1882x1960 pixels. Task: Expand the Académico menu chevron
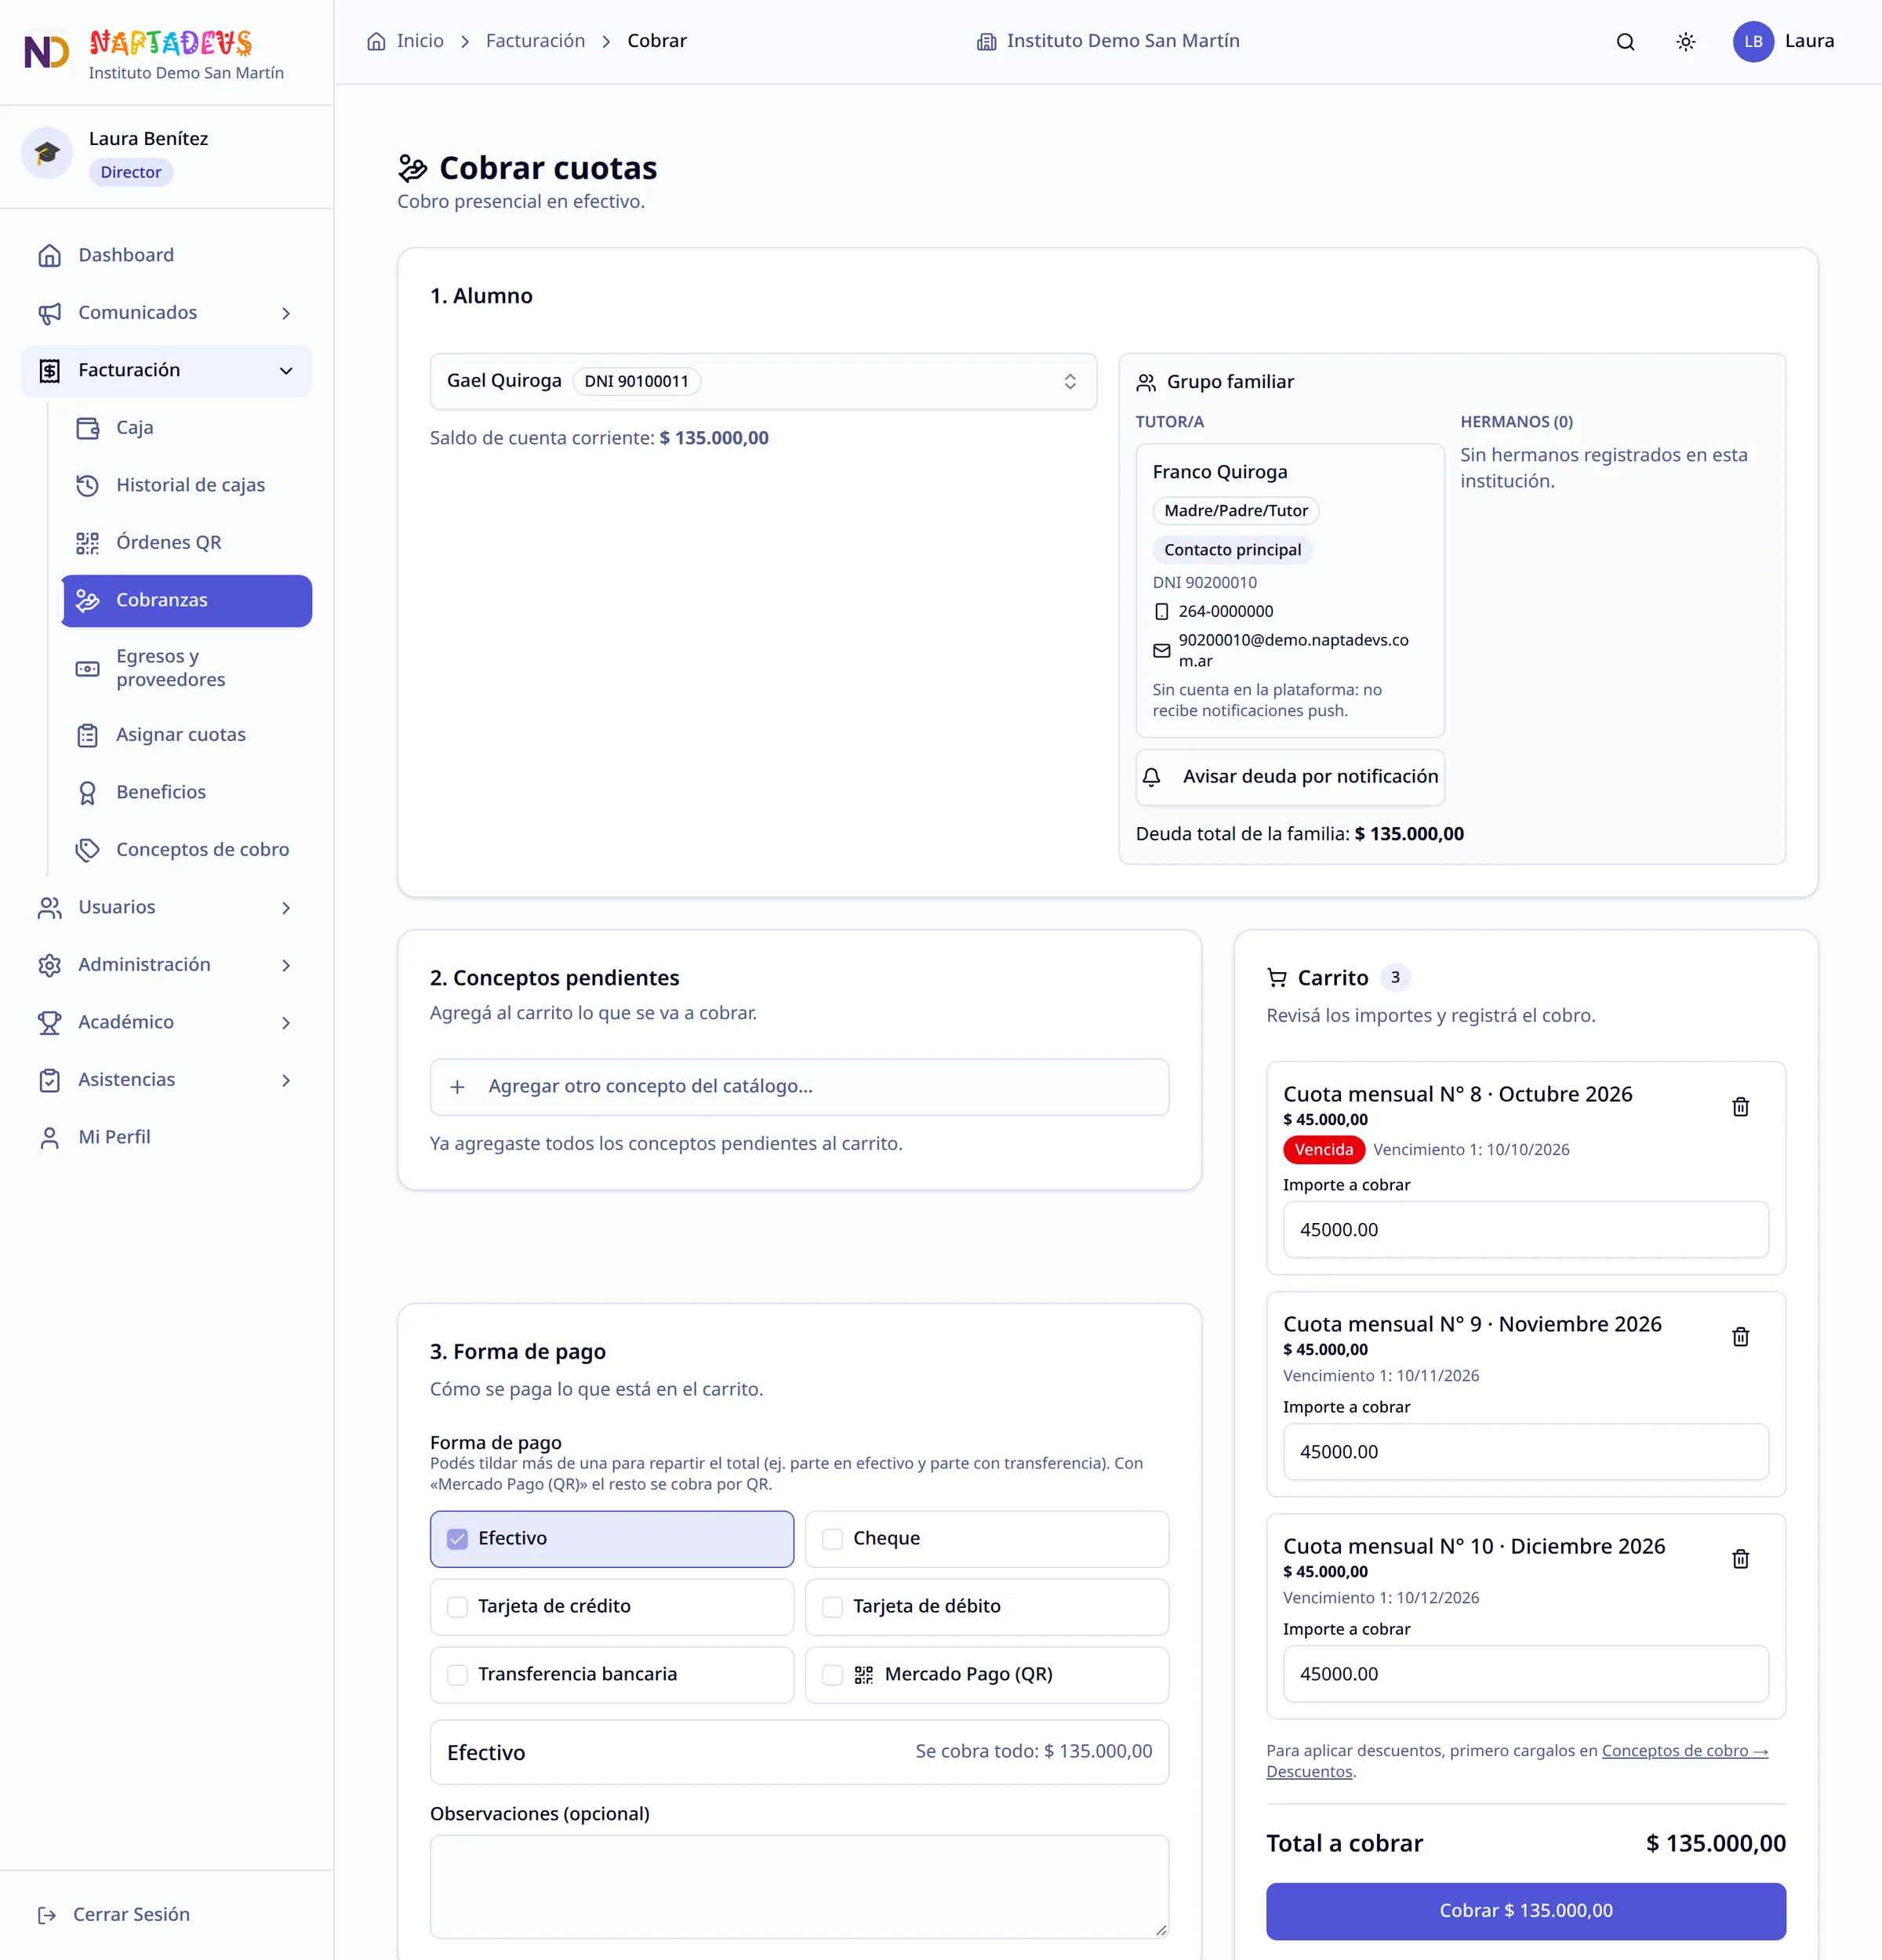click(x=286, y=1023)
